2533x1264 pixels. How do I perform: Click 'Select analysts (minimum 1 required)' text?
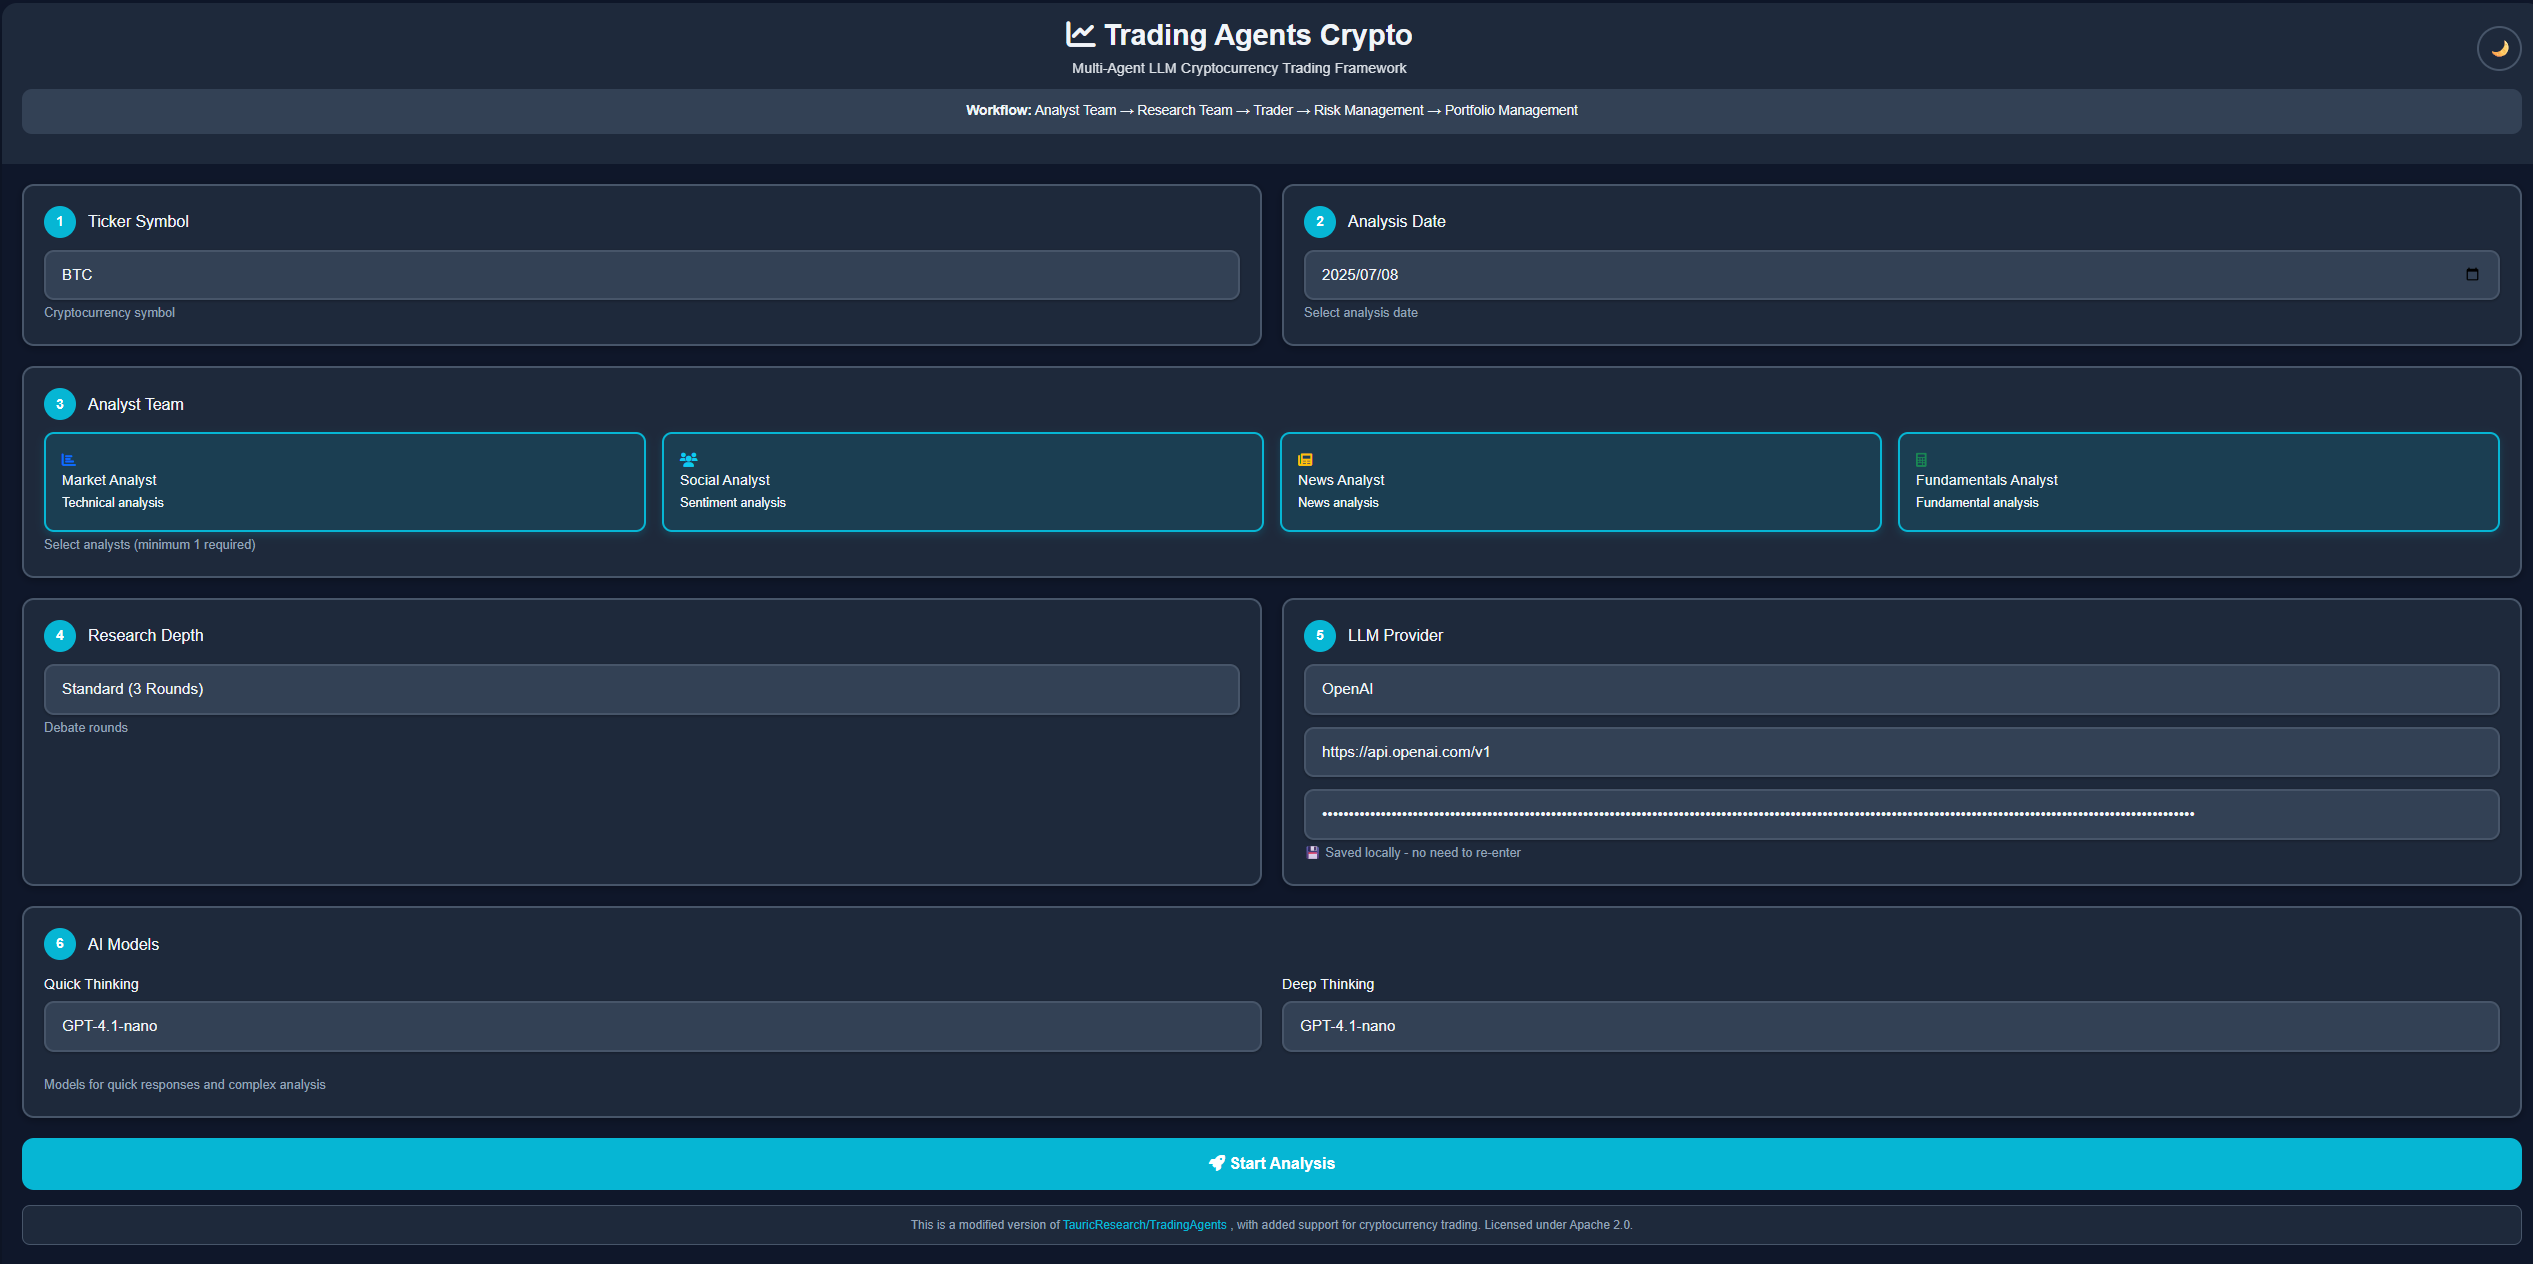[x=150, y=545]
